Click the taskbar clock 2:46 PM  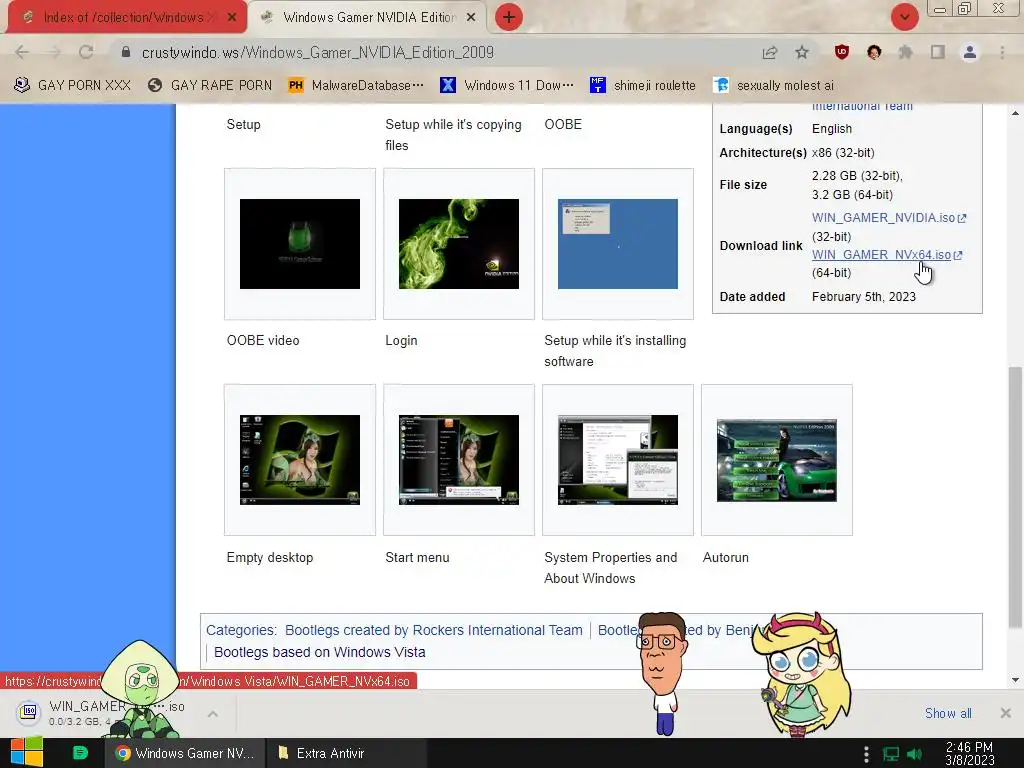click(969, 753)
